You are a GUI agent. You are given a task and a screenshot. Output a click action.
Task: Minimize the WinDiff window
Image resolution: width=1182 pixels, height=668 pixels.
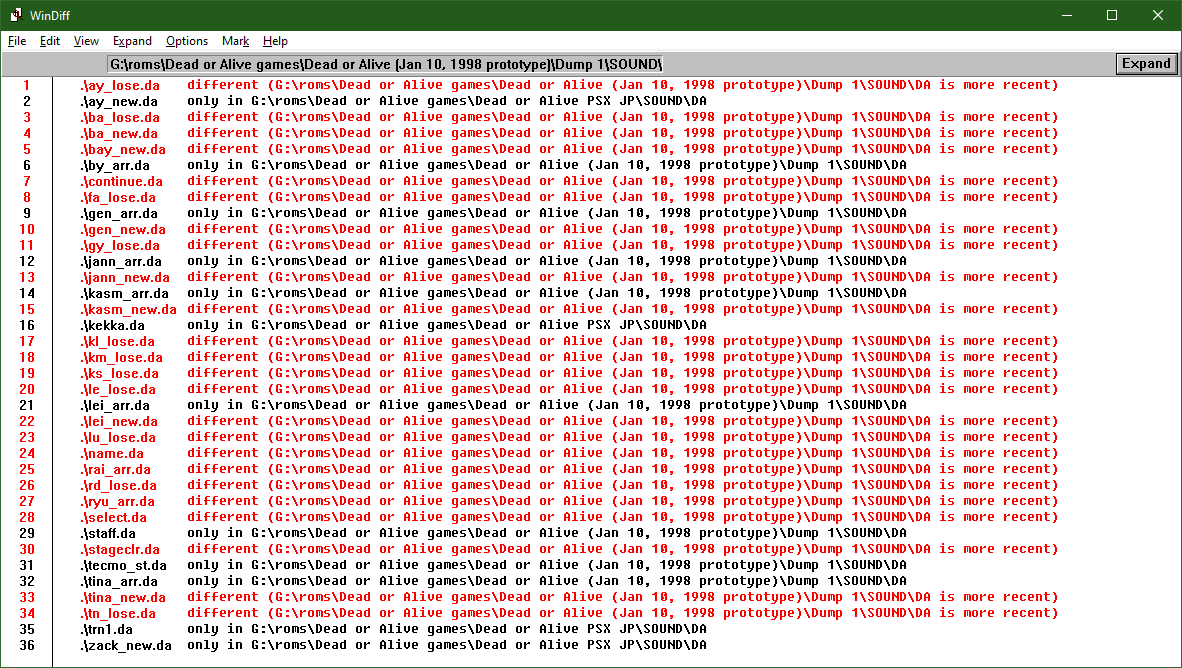coord(1067,15)
